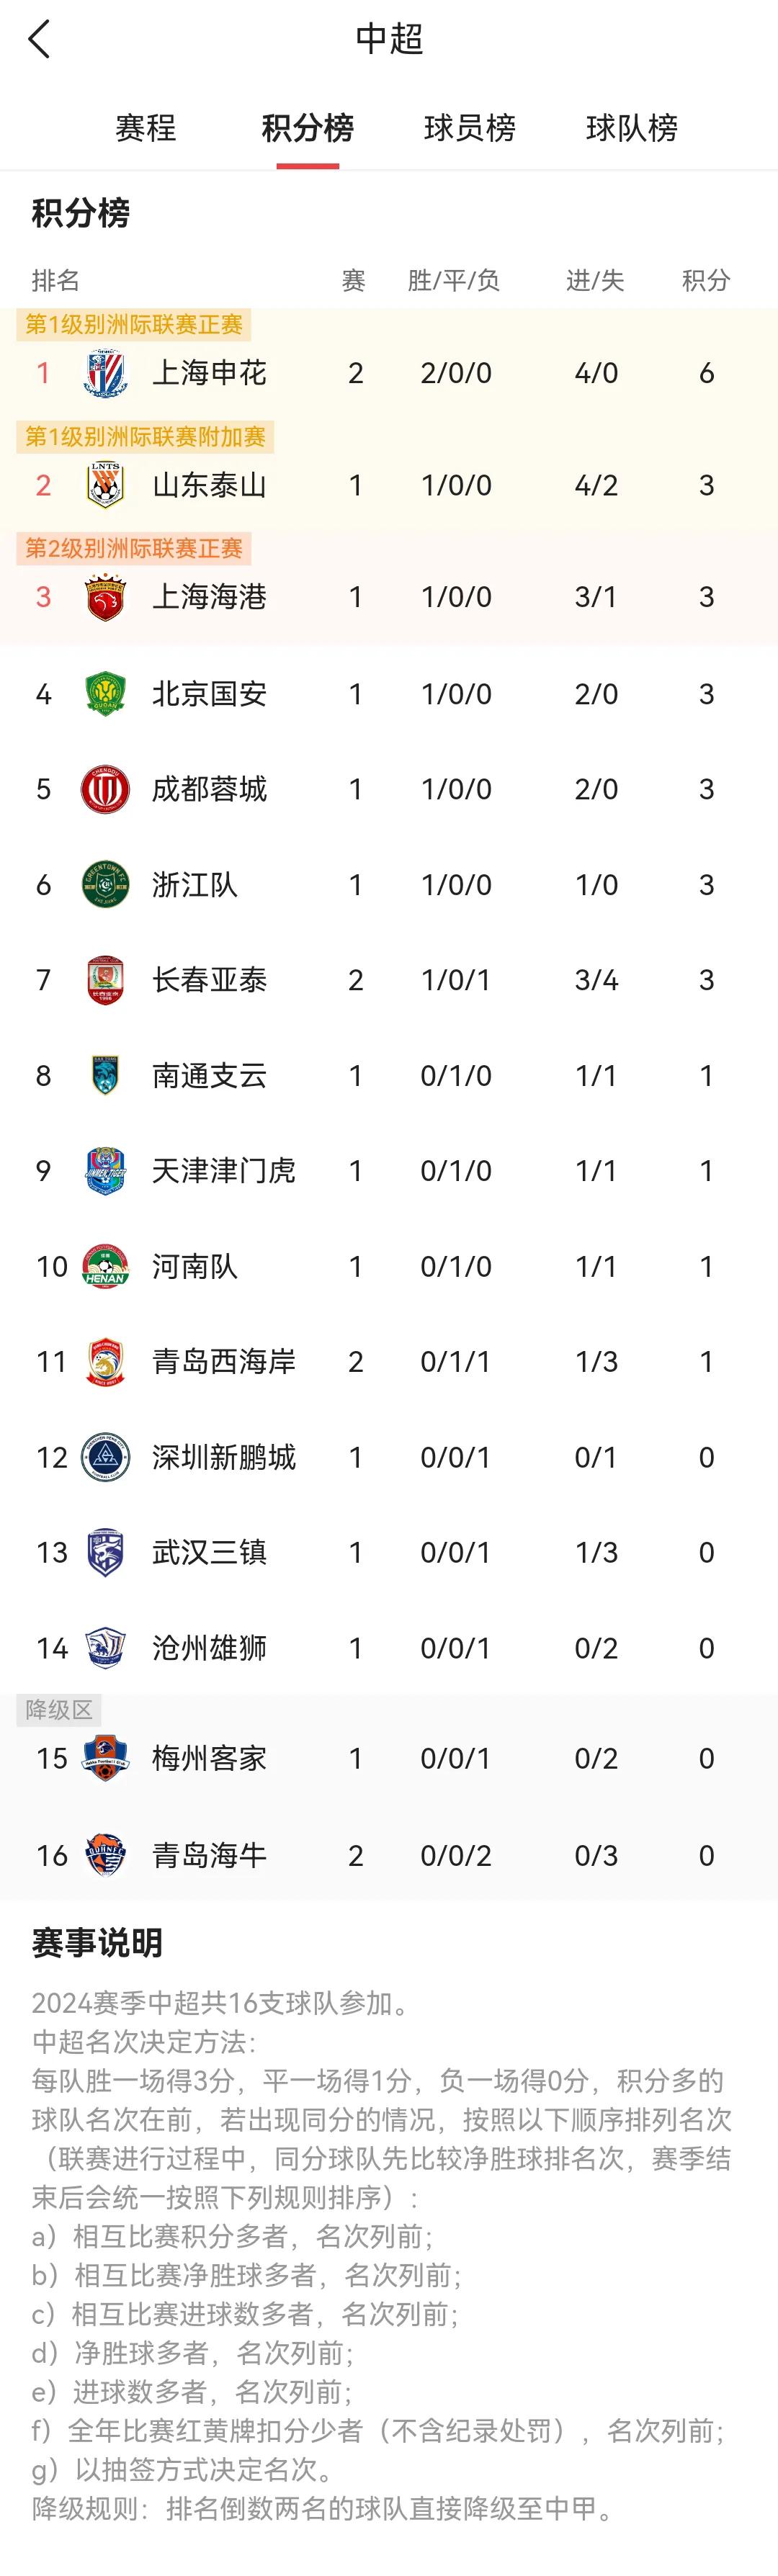This screenshot has height=2576, width=778.
Task: Open the 上海申花 team logo
Action: click(x=105, y=373)
